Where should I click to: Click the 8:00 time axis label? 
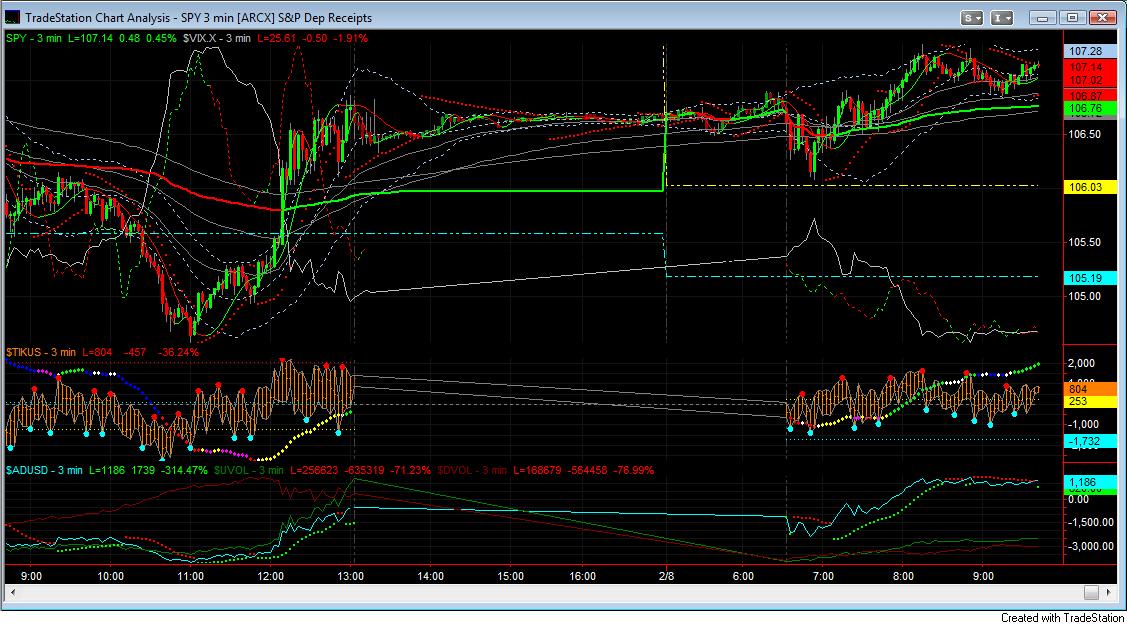pos(903,576)
